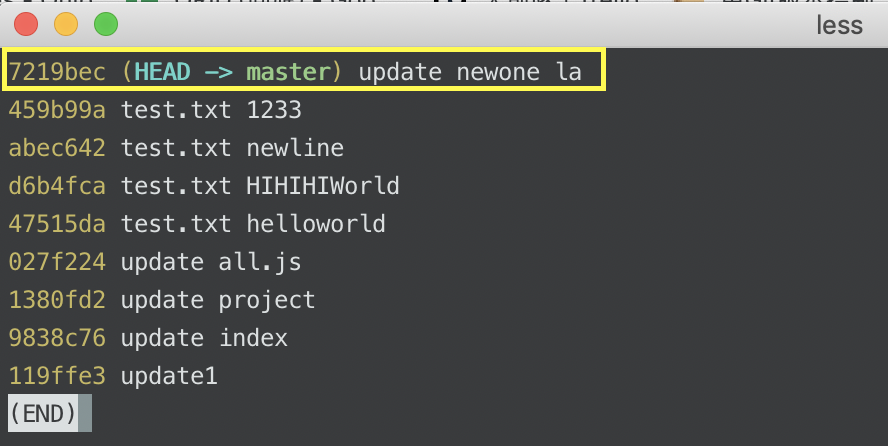Image resolution: width=888 pixels, height=446 pixels.
Task: Click the 'update newone la' commit message
Action: point(470,72)
